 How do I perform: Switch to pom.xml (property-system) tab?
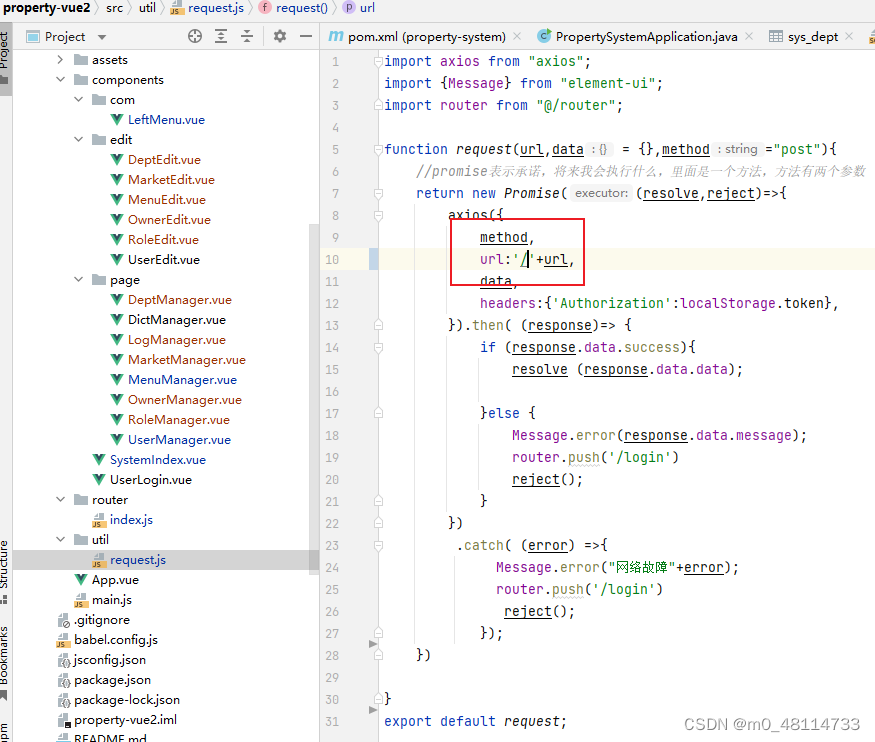click(x=426, y=37)
